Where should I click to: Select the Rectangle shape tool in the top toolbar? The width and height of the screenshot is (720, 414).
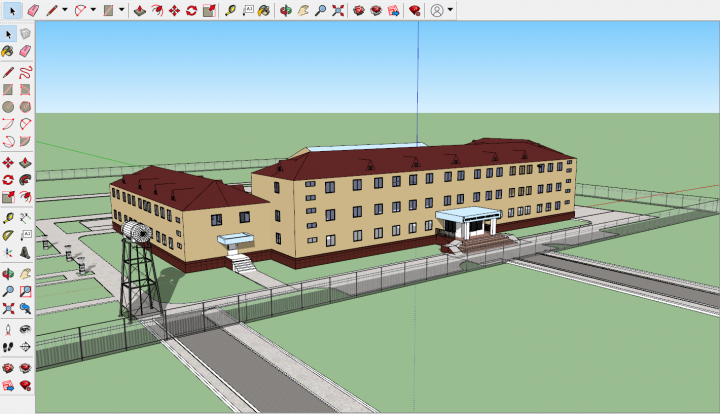[x=108, y=11]
